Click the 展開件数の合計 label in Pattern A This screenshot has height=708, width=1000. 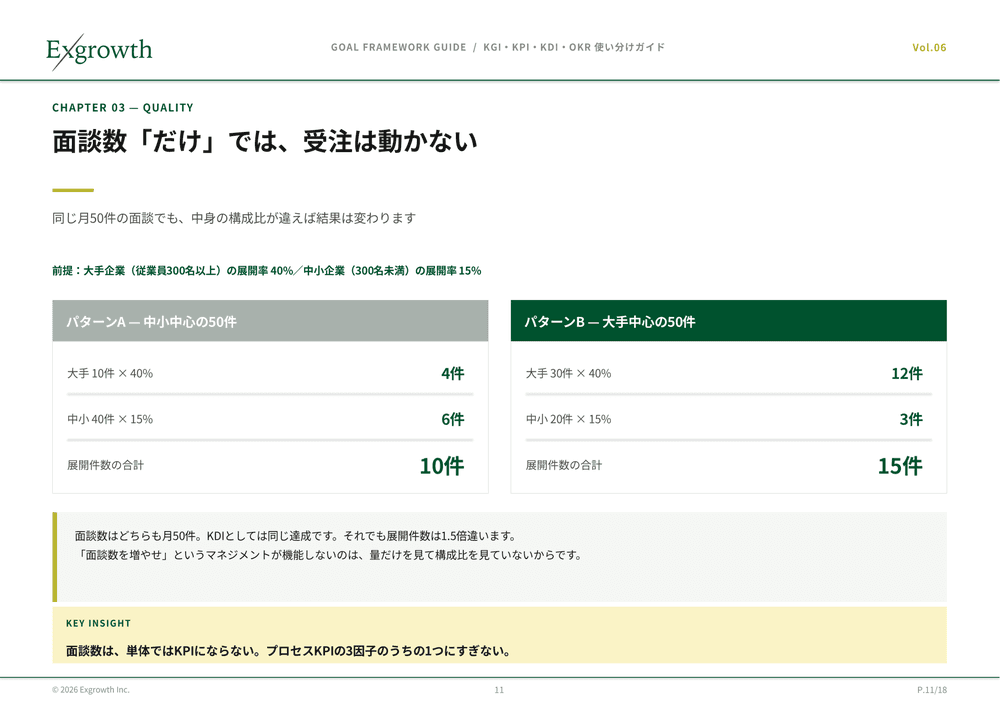[105, 465]
